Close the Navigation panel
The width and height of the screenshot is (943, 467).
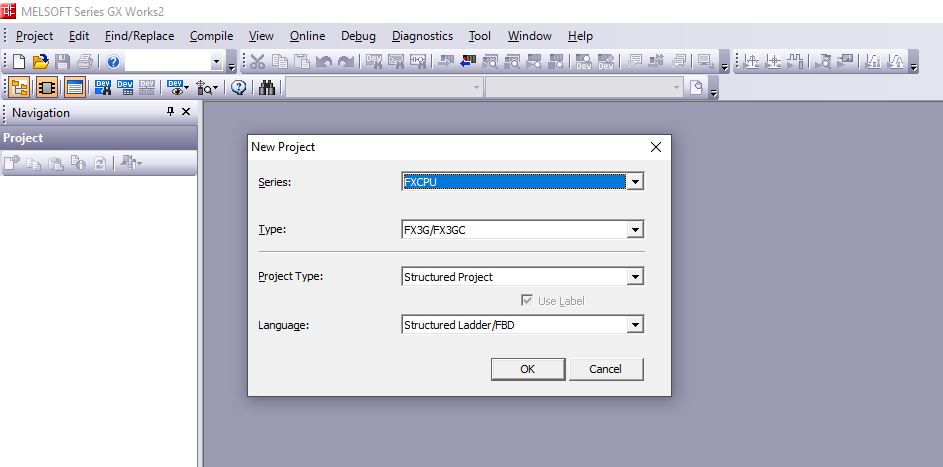tap(186, 112)
